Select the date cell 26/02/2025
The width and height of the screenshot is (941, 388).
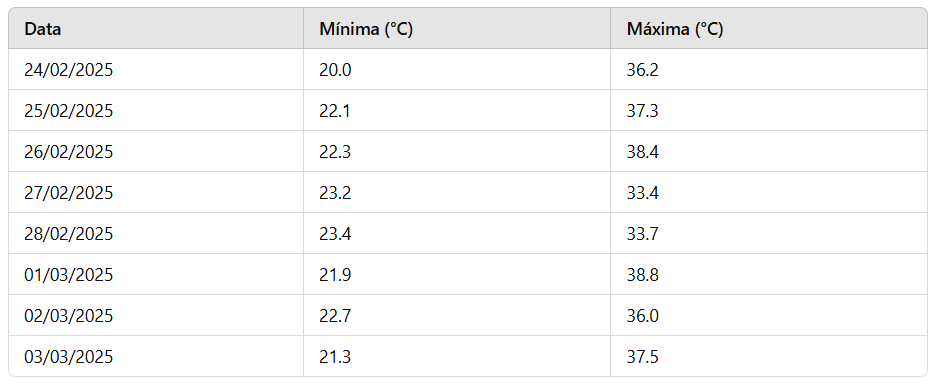click(68, 152)
